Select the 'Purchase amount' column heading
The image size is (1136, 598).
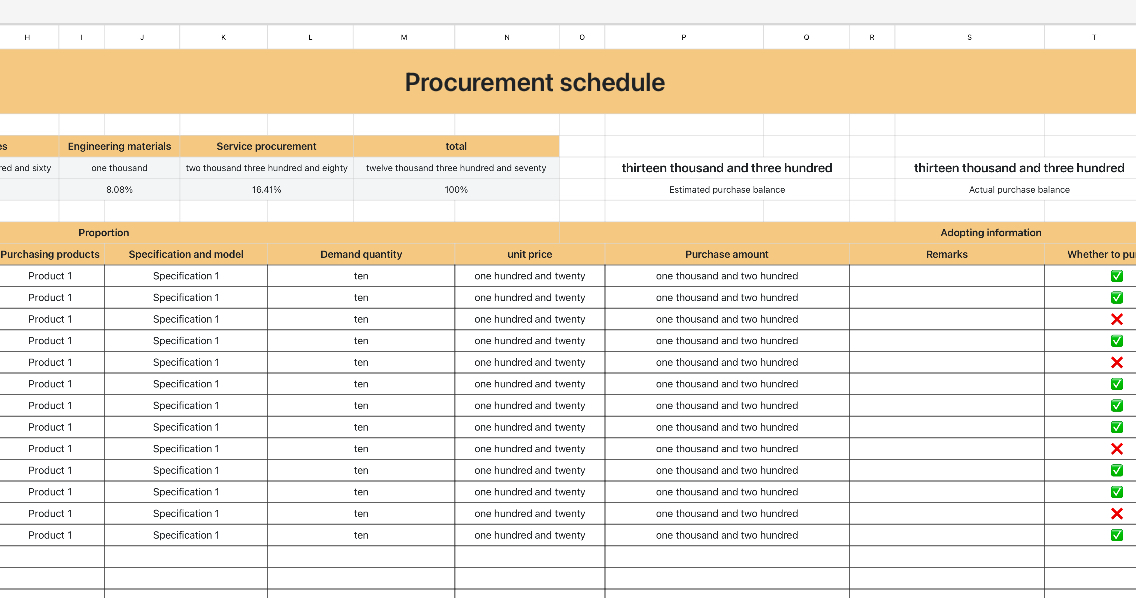point(727,254)
